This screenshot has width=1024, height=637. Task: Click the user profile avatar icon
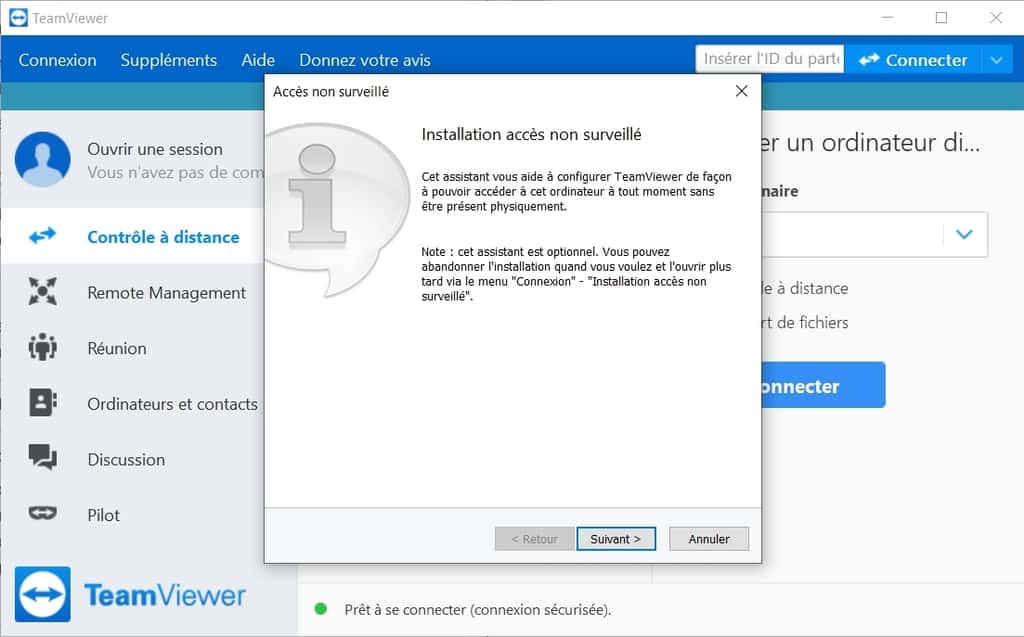point(43,159)
